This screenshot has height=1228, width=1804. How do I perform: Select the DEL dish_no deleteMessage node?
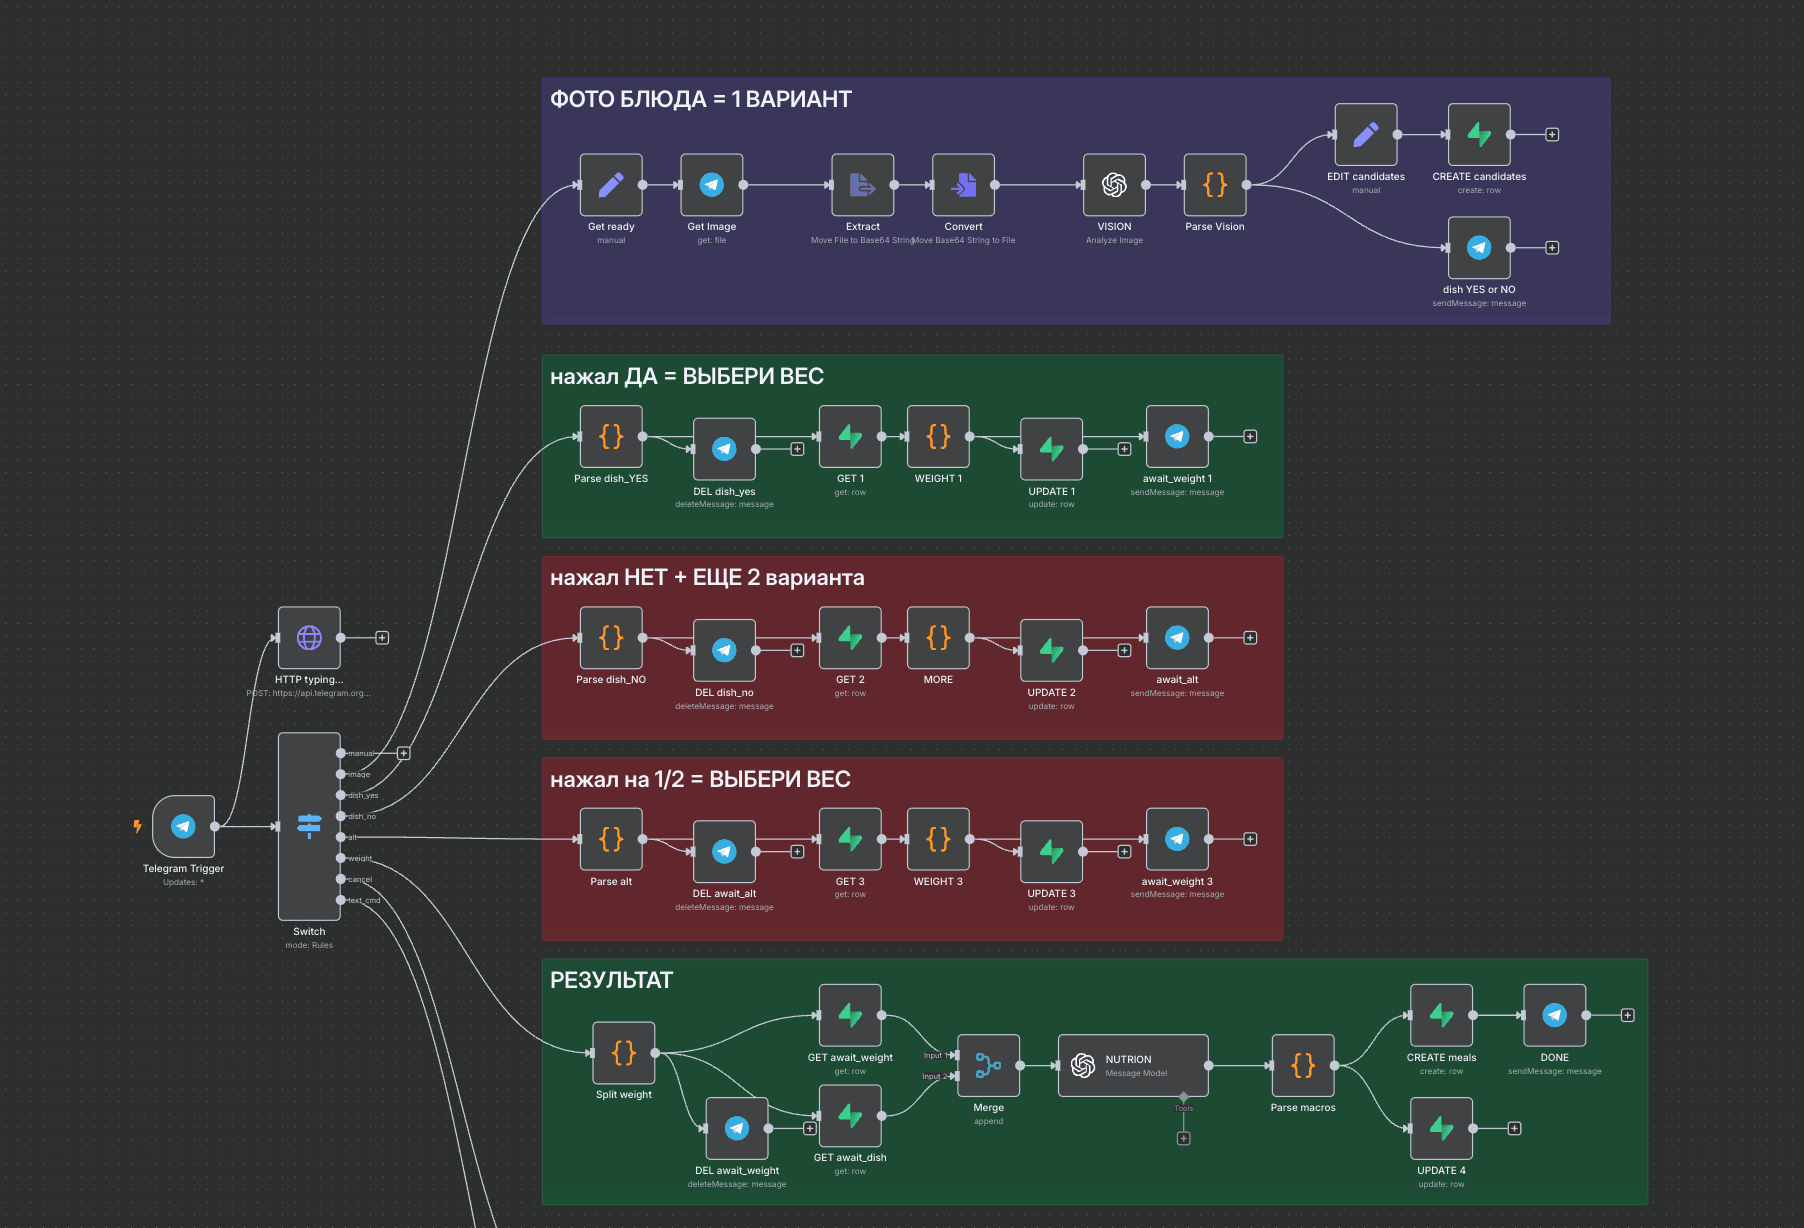pos(724,650)
